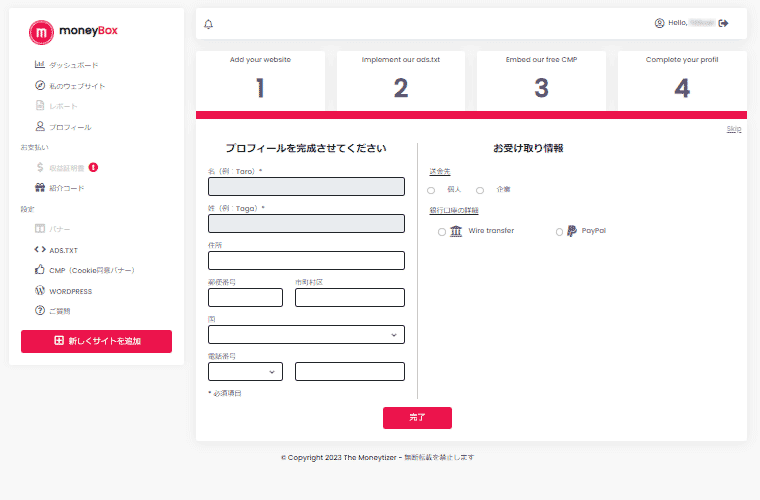The width and height of the screenshot is (760, 500).
Task: Click the Skip link
Action: pyautogui.click(x=734, y=129)
